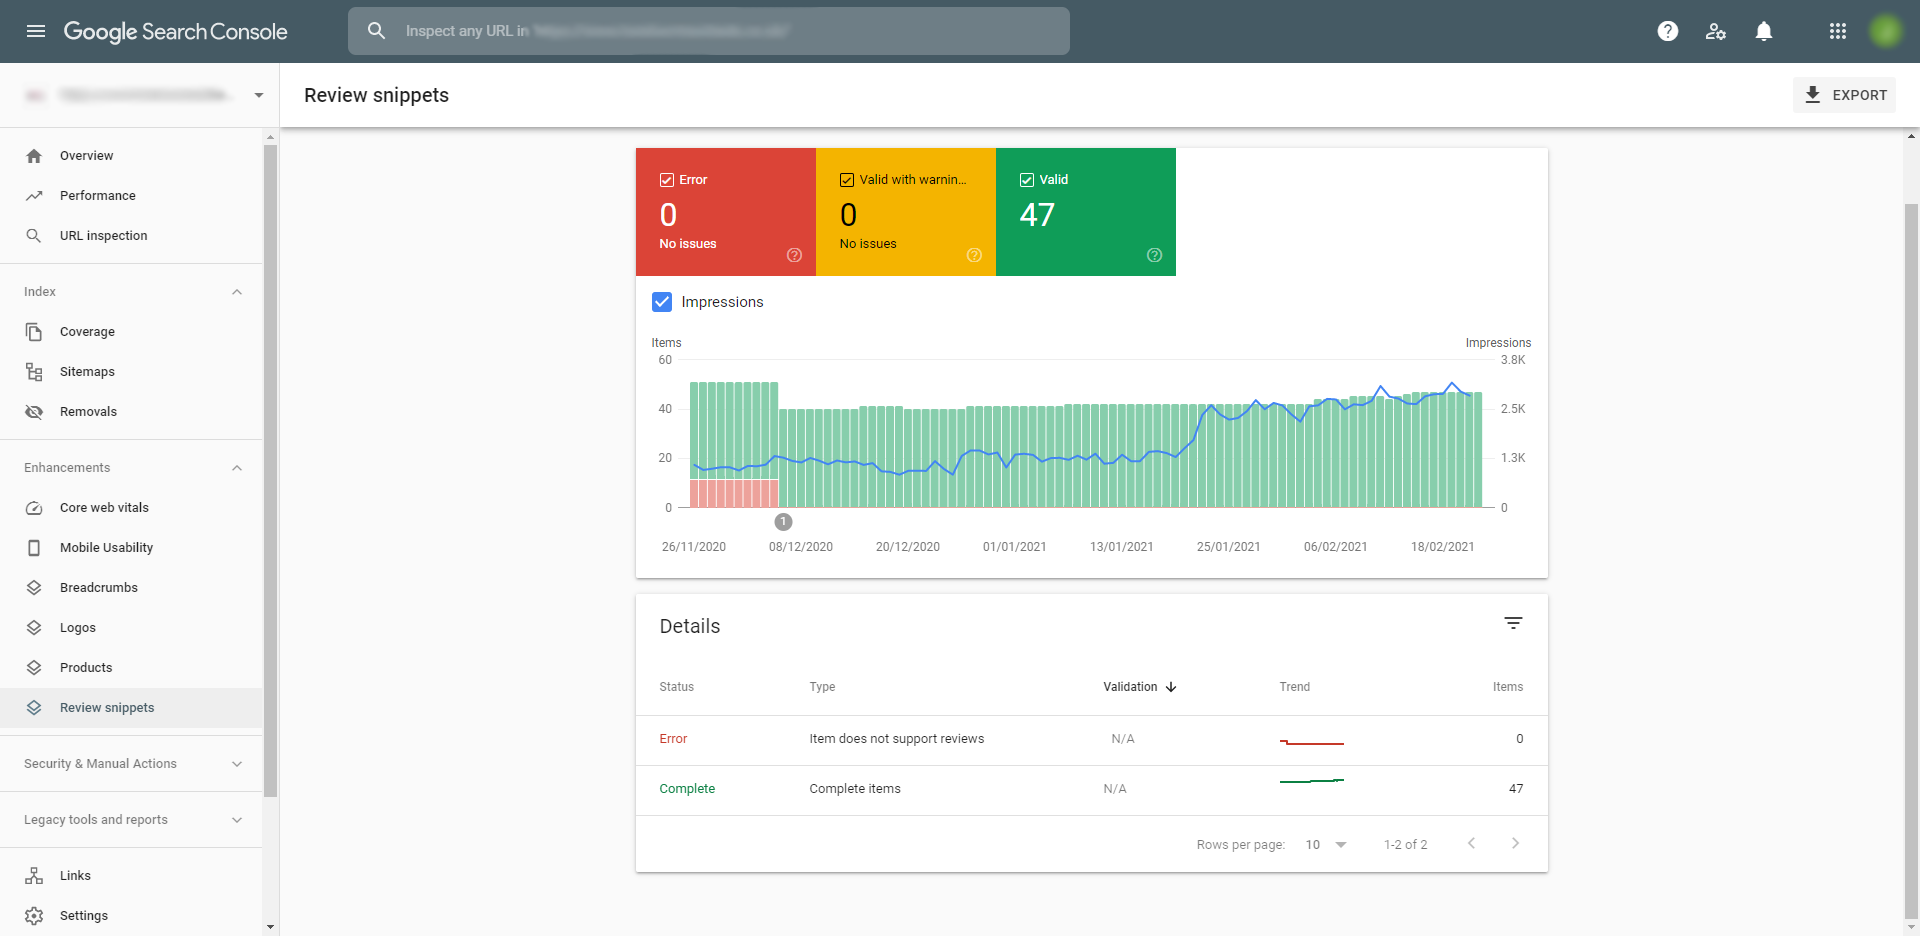Viewport: 1920px width, 936px height.
Task: Click the EXPORT button
Action: tap(1844, 95)
